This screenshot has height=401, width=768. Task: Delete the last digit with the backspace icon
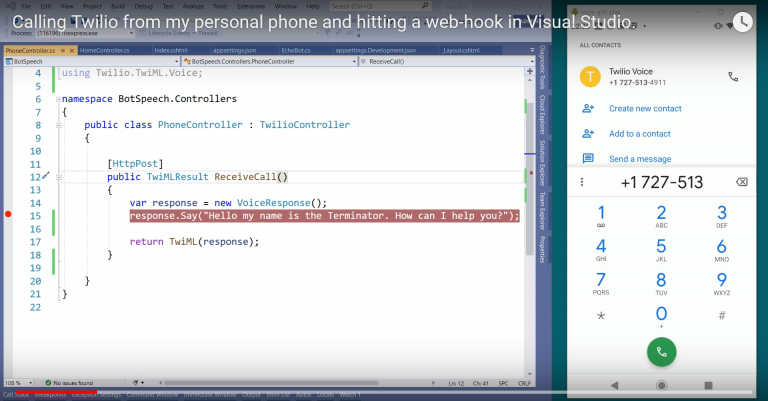pos(742,182)
